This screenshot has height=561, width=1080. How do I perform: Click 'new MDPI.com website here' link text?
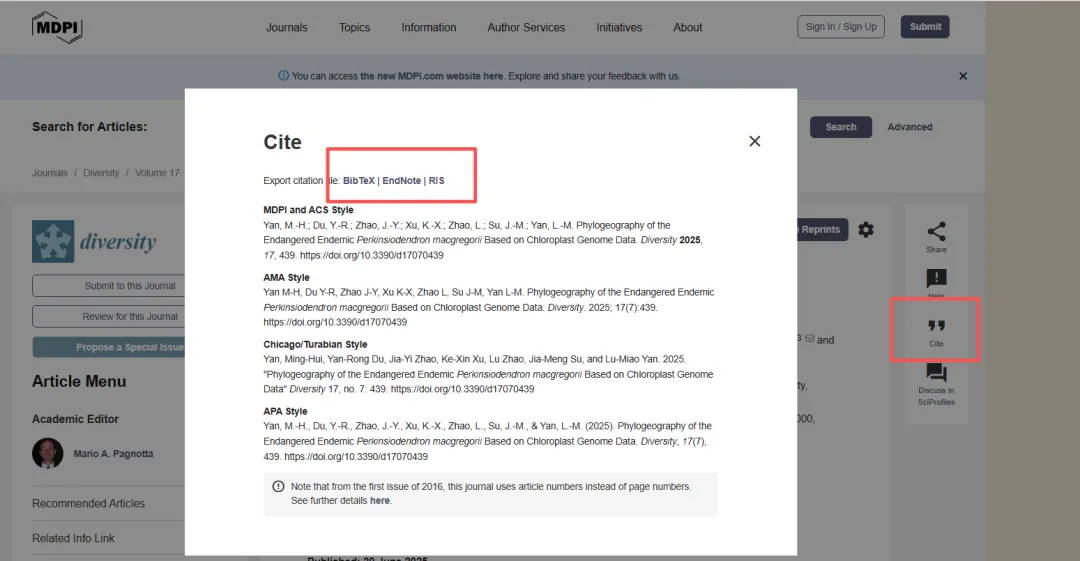(431, 76)
